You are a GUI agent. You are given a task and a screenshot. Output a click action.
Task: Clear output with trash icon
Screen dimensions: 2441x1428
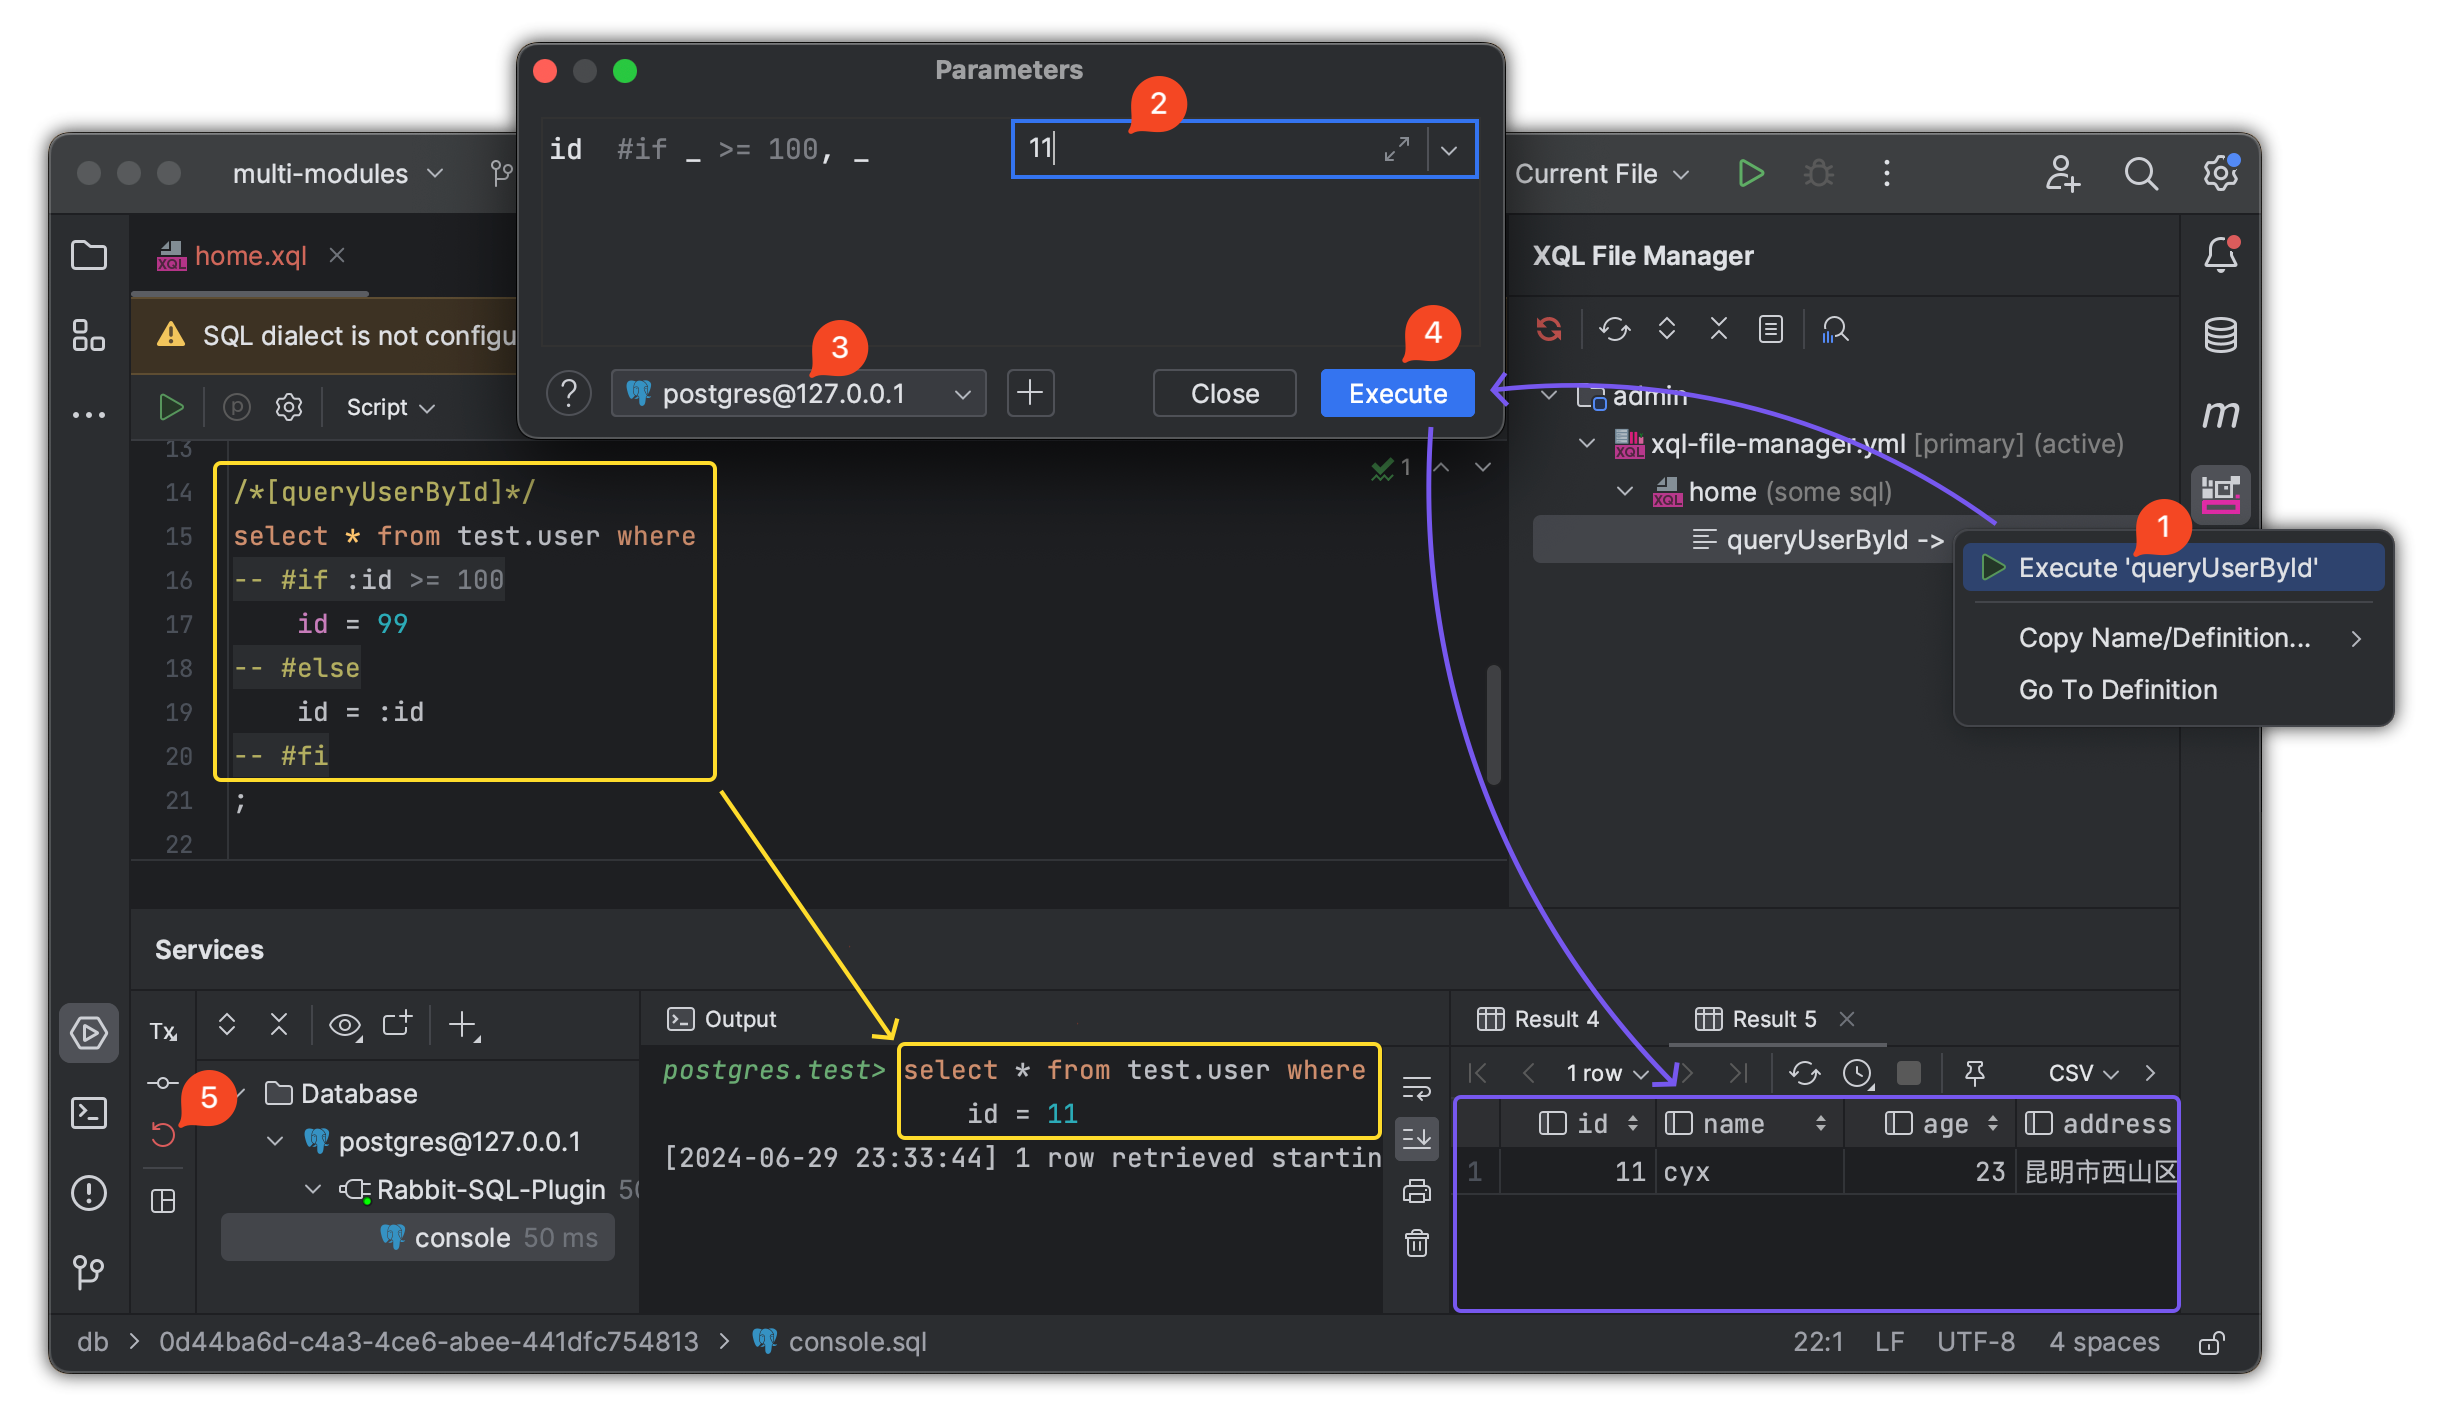(x=1416, y=1243)
